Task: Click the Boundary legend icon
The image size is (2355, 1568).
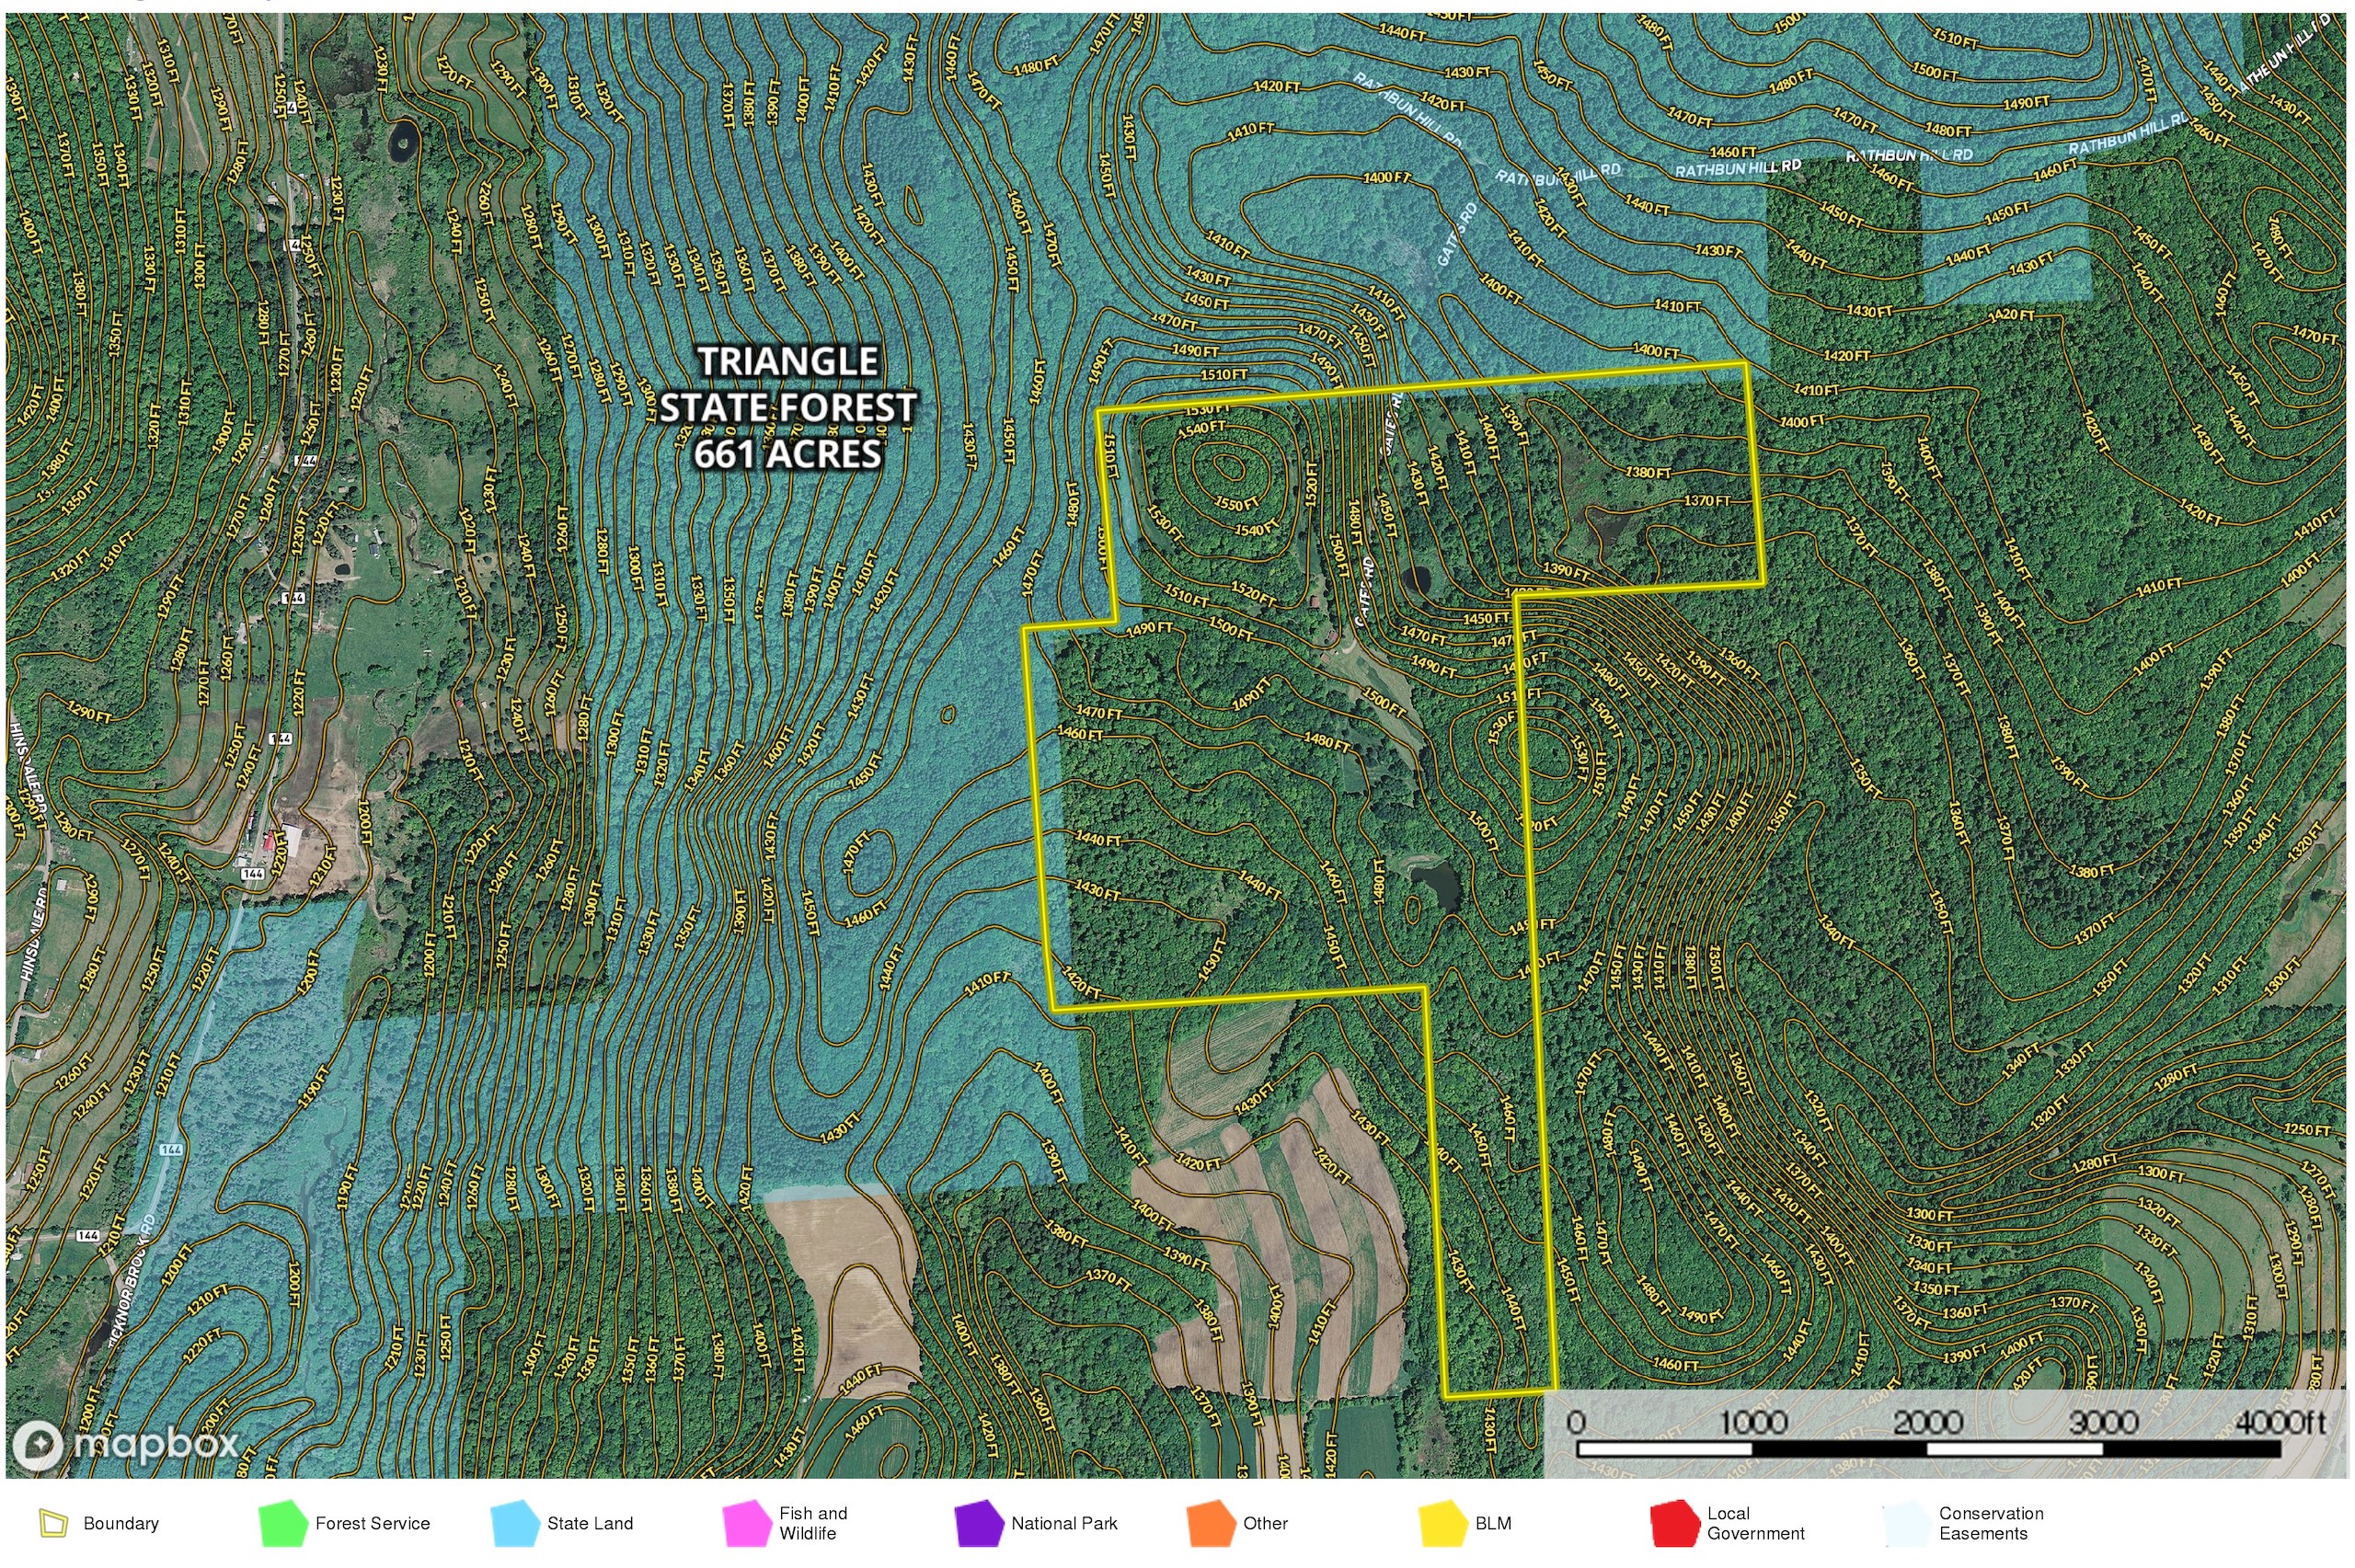Action: coord(52,1523)
